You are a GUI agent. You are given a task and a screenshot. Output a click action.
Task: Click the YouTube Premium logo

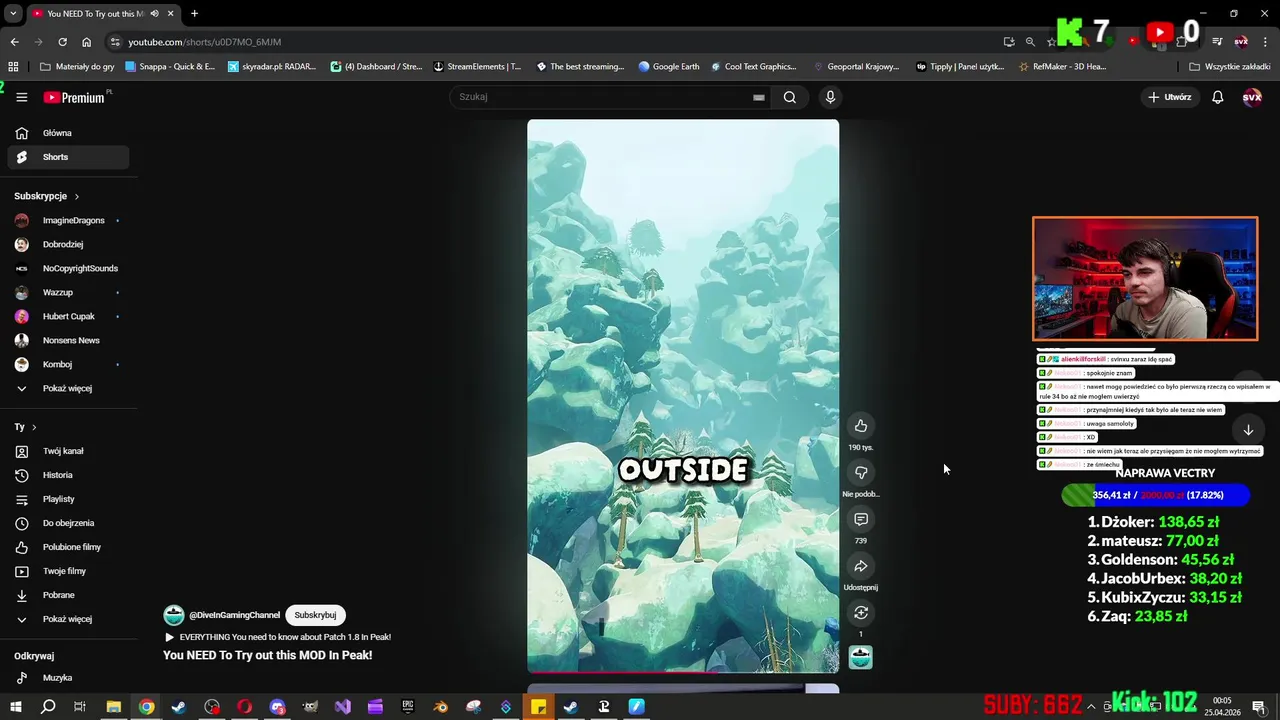point(76,97)
